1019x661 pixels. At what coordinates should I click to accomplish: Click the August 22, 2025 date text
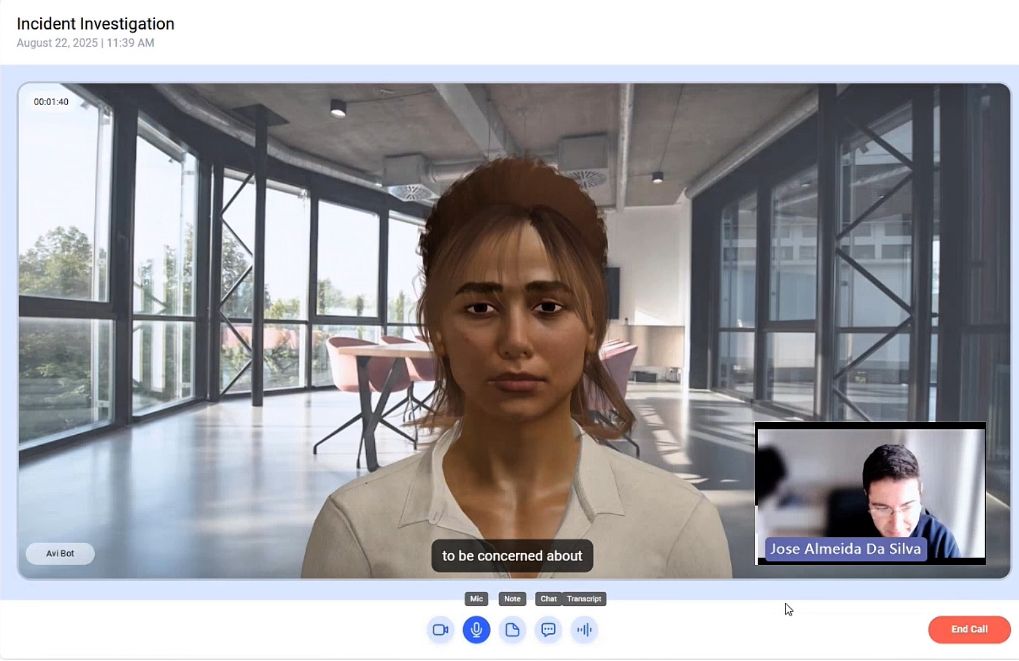coord(57,43)
